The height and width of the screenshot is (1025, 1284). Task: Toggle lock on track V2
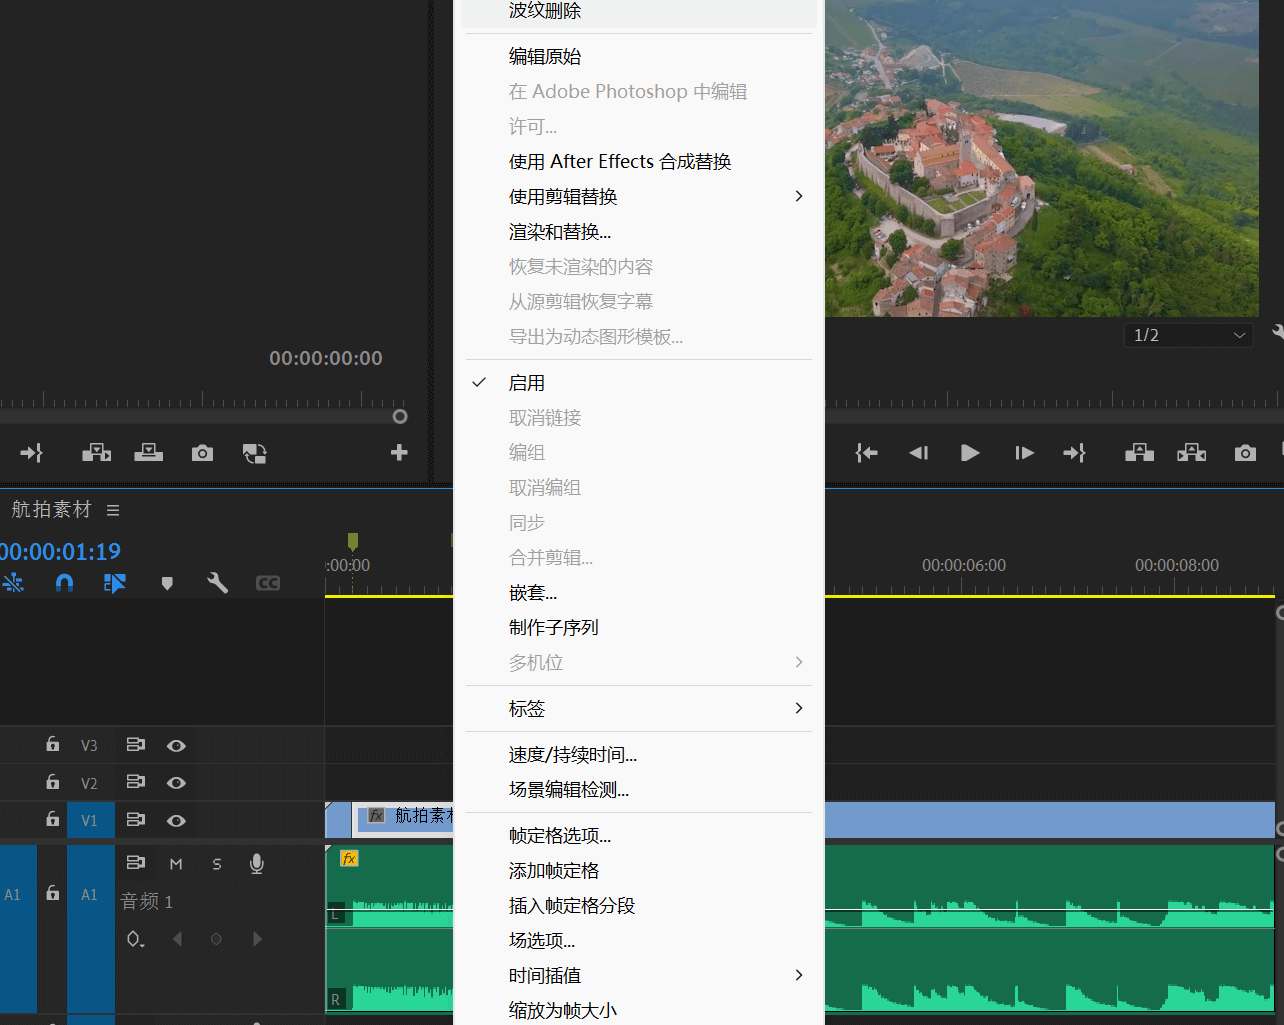click(x=52, y=782)
